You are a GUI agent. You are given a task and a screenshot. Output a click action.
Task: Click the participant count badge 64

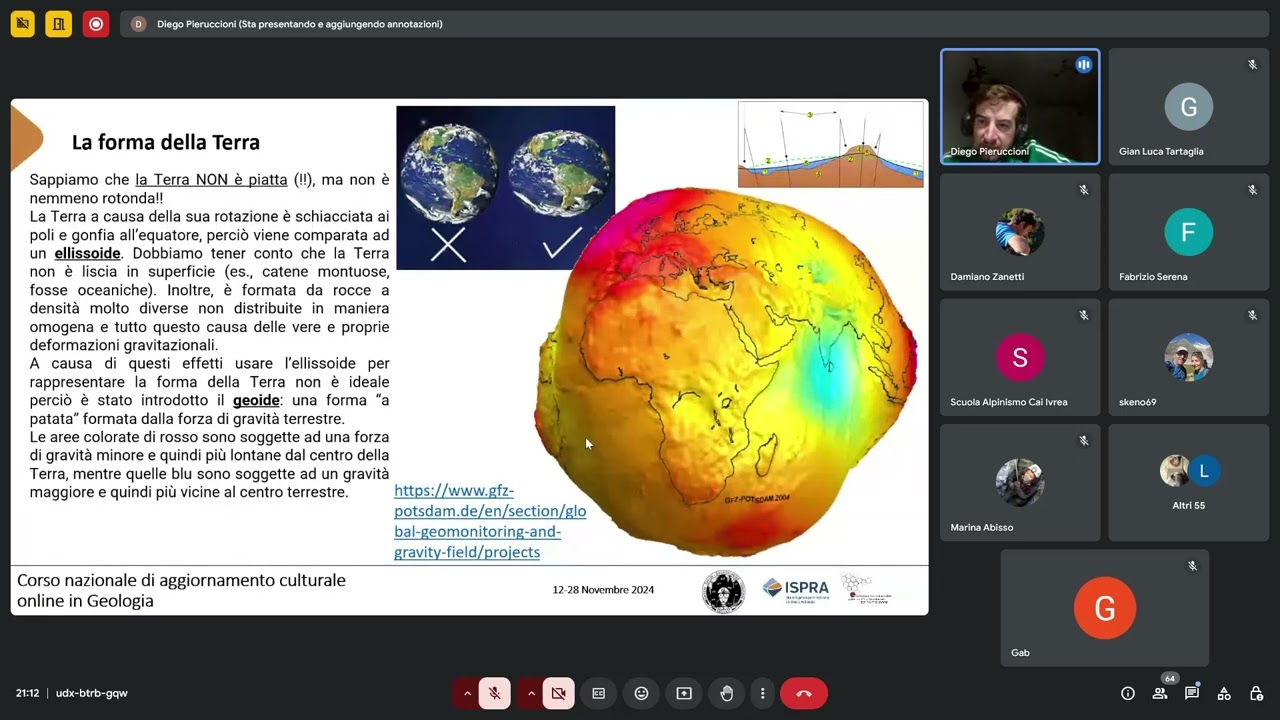1170,679
